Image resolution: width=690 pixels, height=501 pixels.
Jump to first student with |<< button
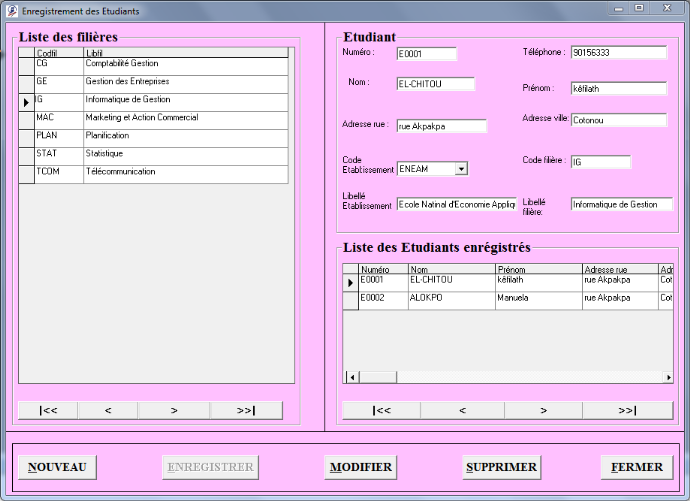pyautogui.click(x=381, y=410)
